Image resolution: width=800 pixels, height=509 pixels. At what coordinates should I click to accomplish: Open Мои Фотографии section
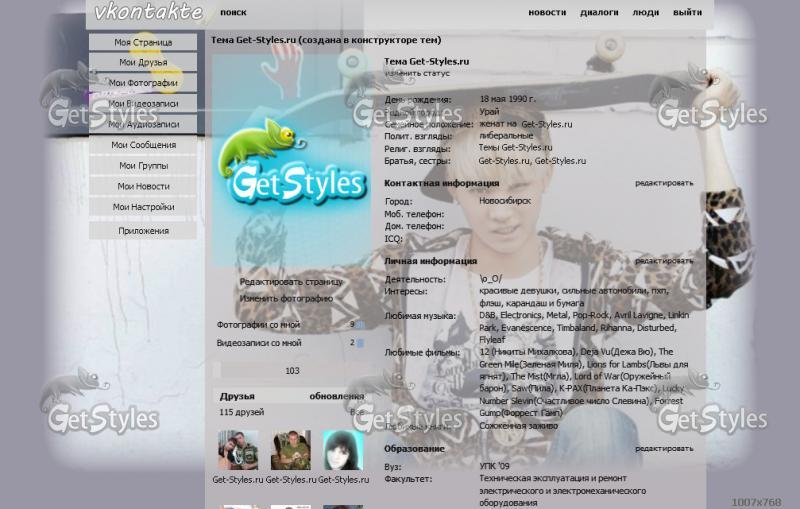(x=143, y=83)
